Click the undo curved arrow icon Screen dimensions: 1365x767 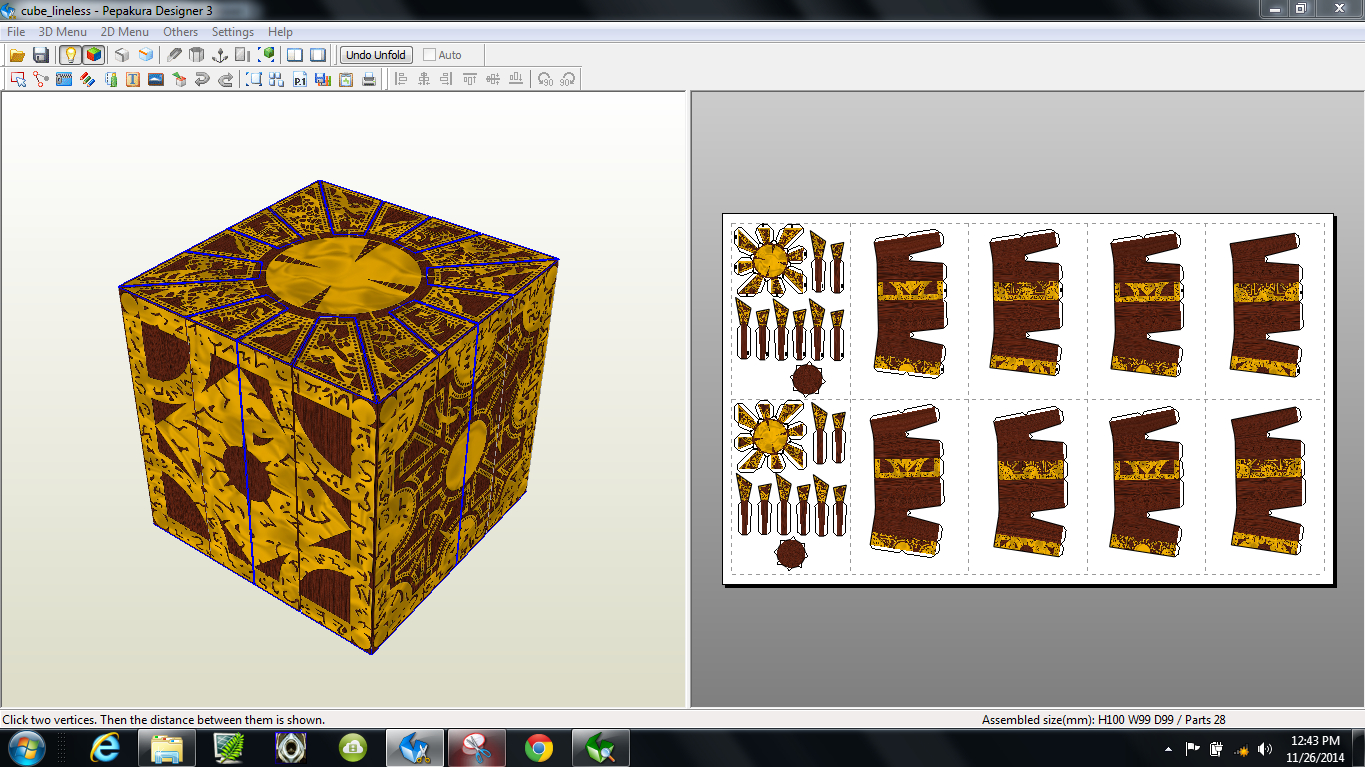202,79
